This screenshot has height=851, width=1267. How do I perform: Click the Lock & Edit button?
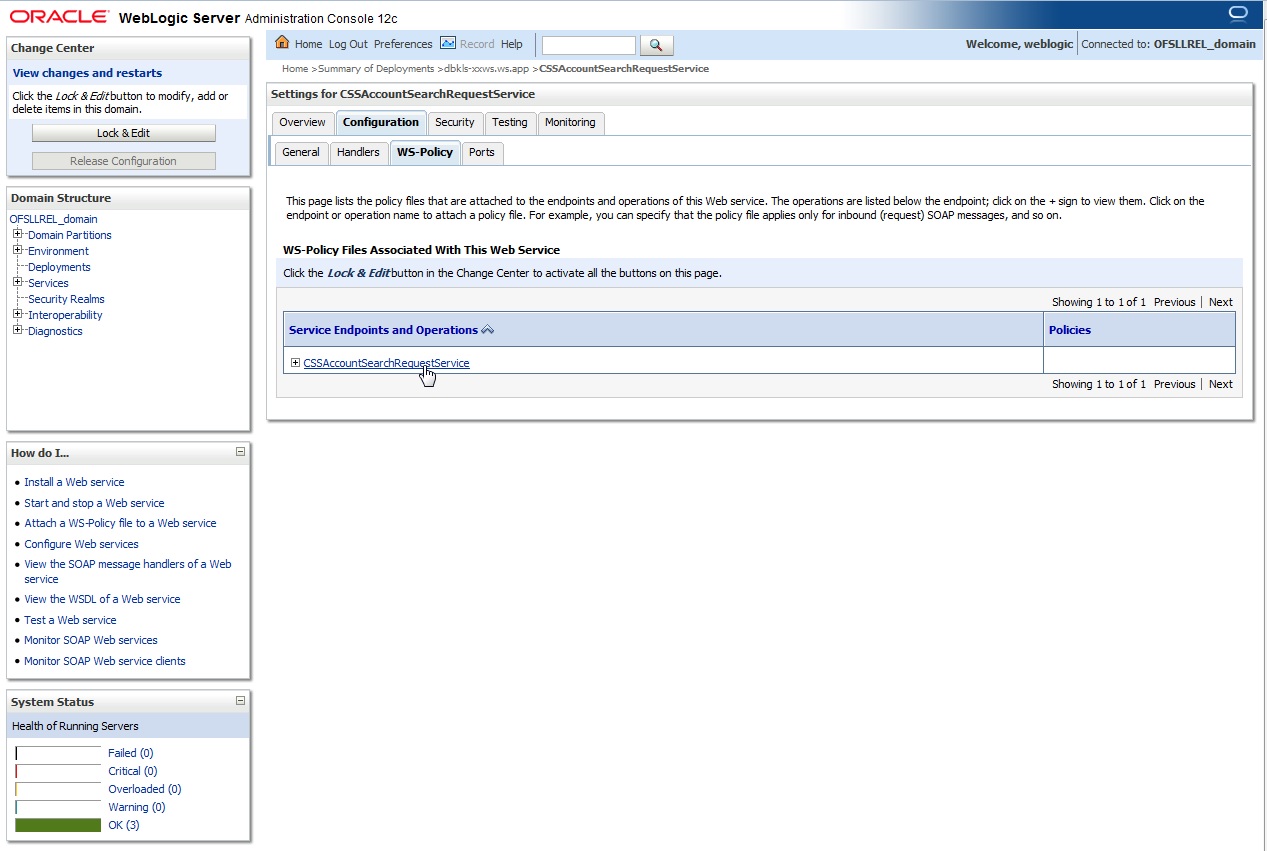(x=124, y=133)
